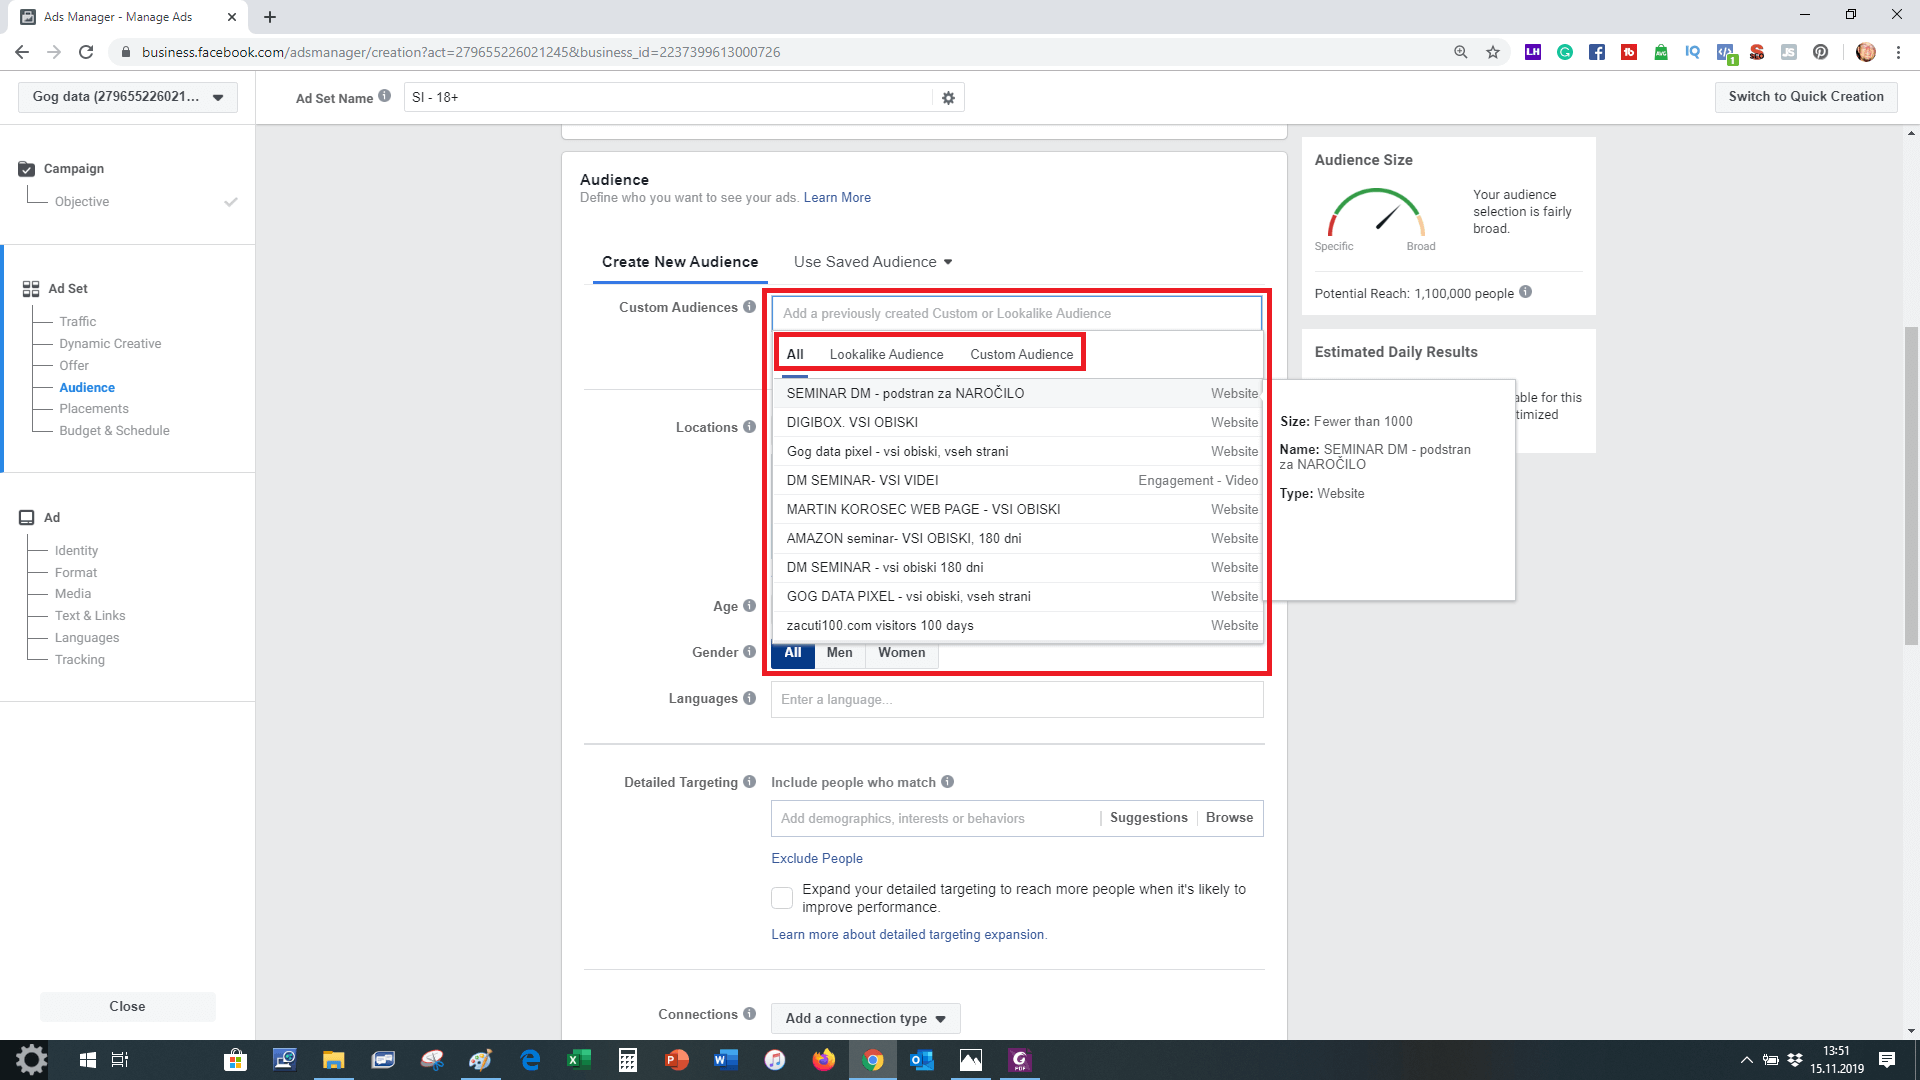Switch to Lookalike Audience filter tab
Viewport: 1920px width, 1080px height.
coord(886,354)
